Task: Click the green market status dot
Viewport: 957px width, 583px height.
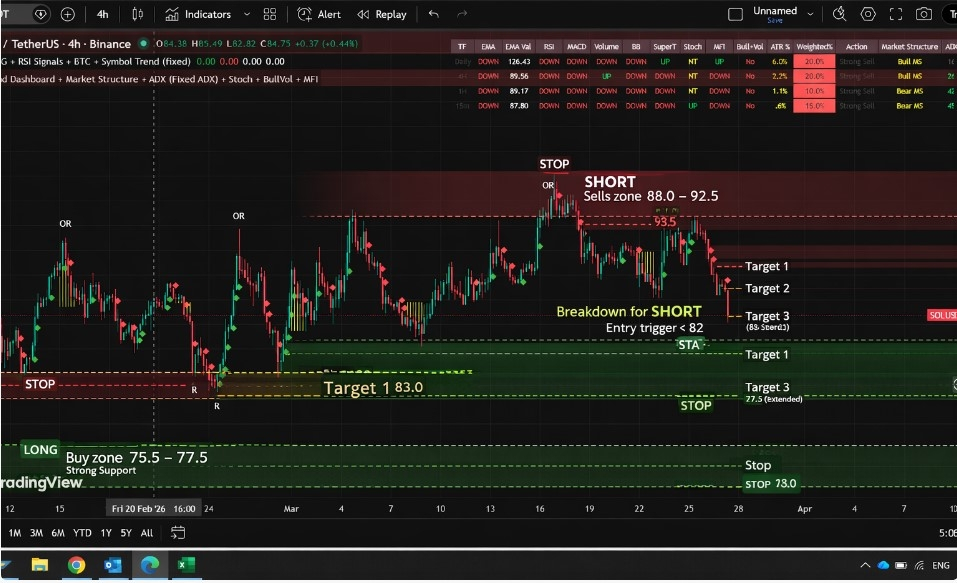Action: pyautogui.click(x=143, y=43)
